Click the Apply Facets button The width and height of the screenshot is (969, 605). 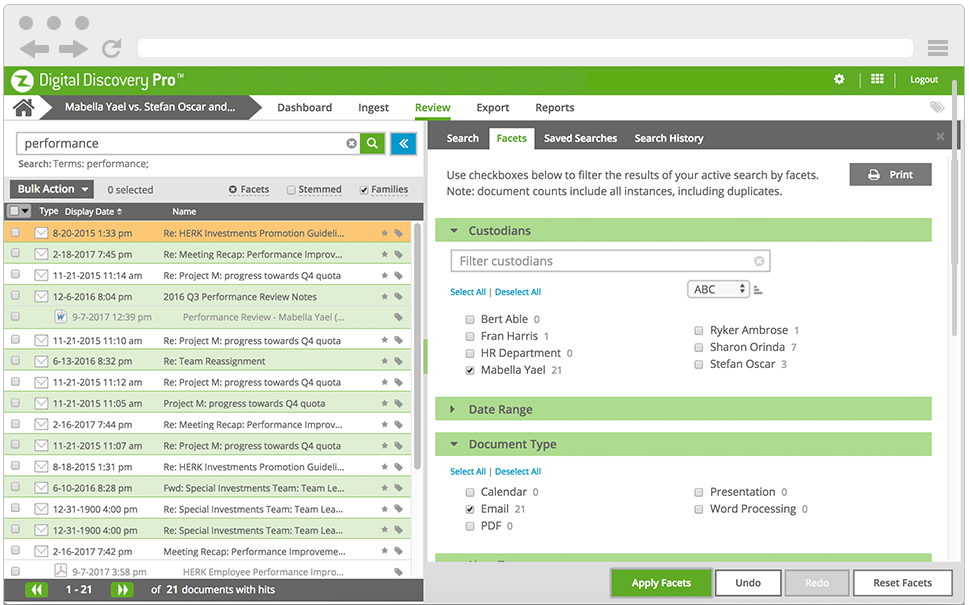coord(661,583)
